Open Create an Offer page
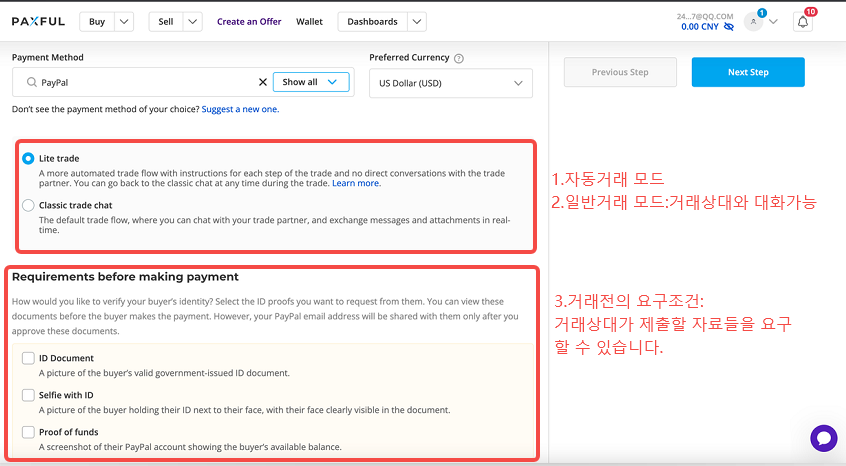 249,22
